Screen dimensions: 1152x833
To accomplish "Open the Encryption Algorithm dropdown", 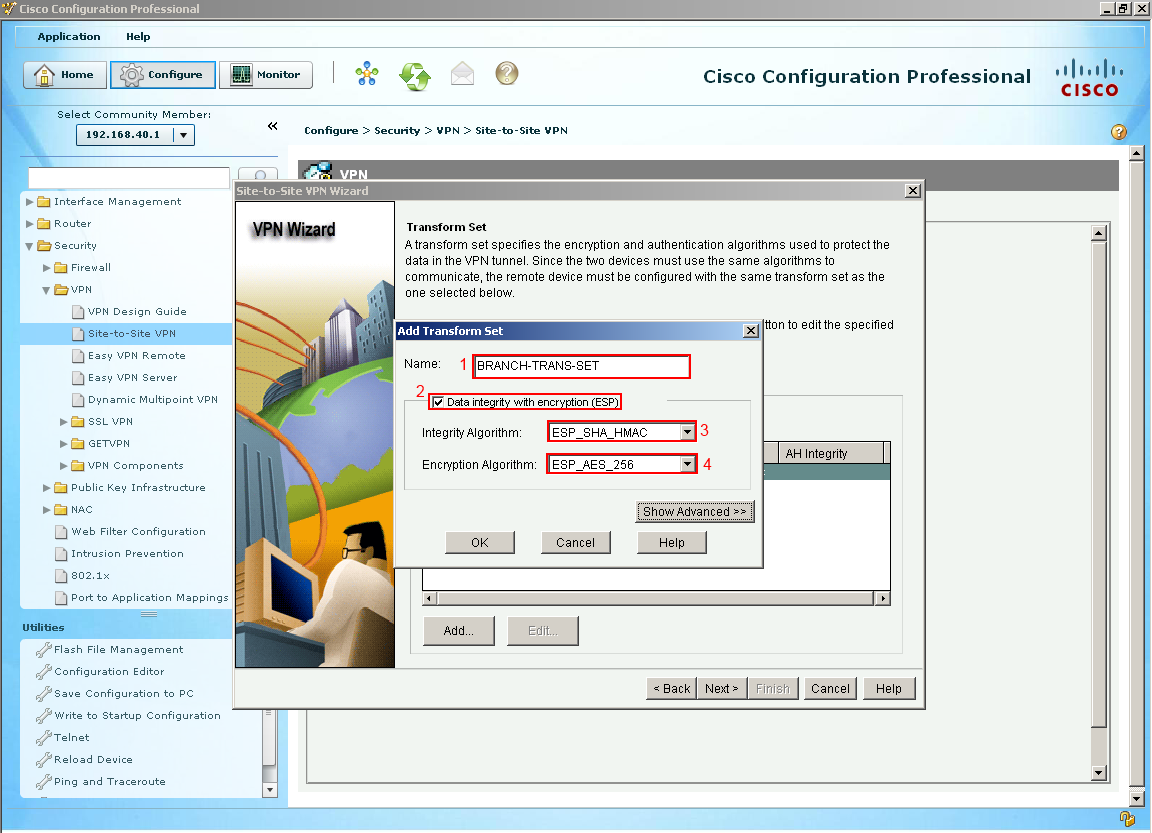I will point(687,464).
